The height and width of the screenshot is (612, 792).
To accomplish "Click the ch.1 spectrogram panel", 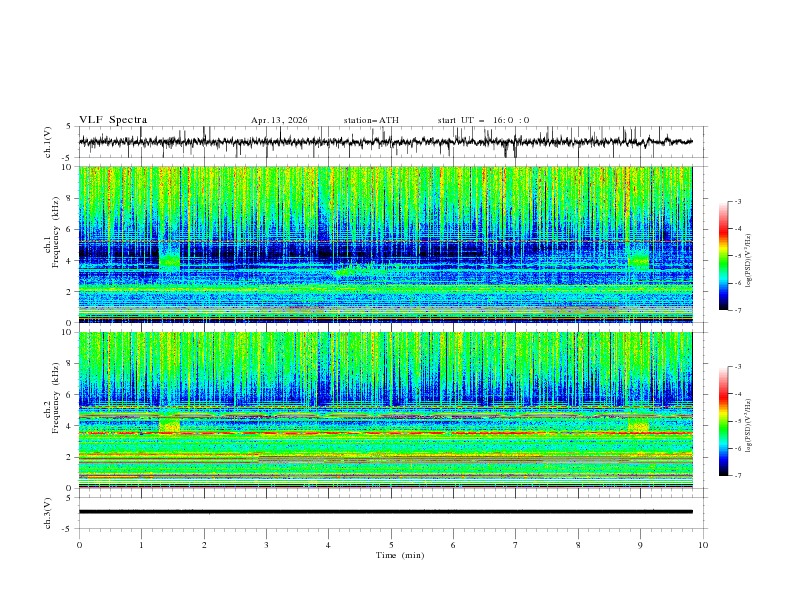I will click(385, 244).
